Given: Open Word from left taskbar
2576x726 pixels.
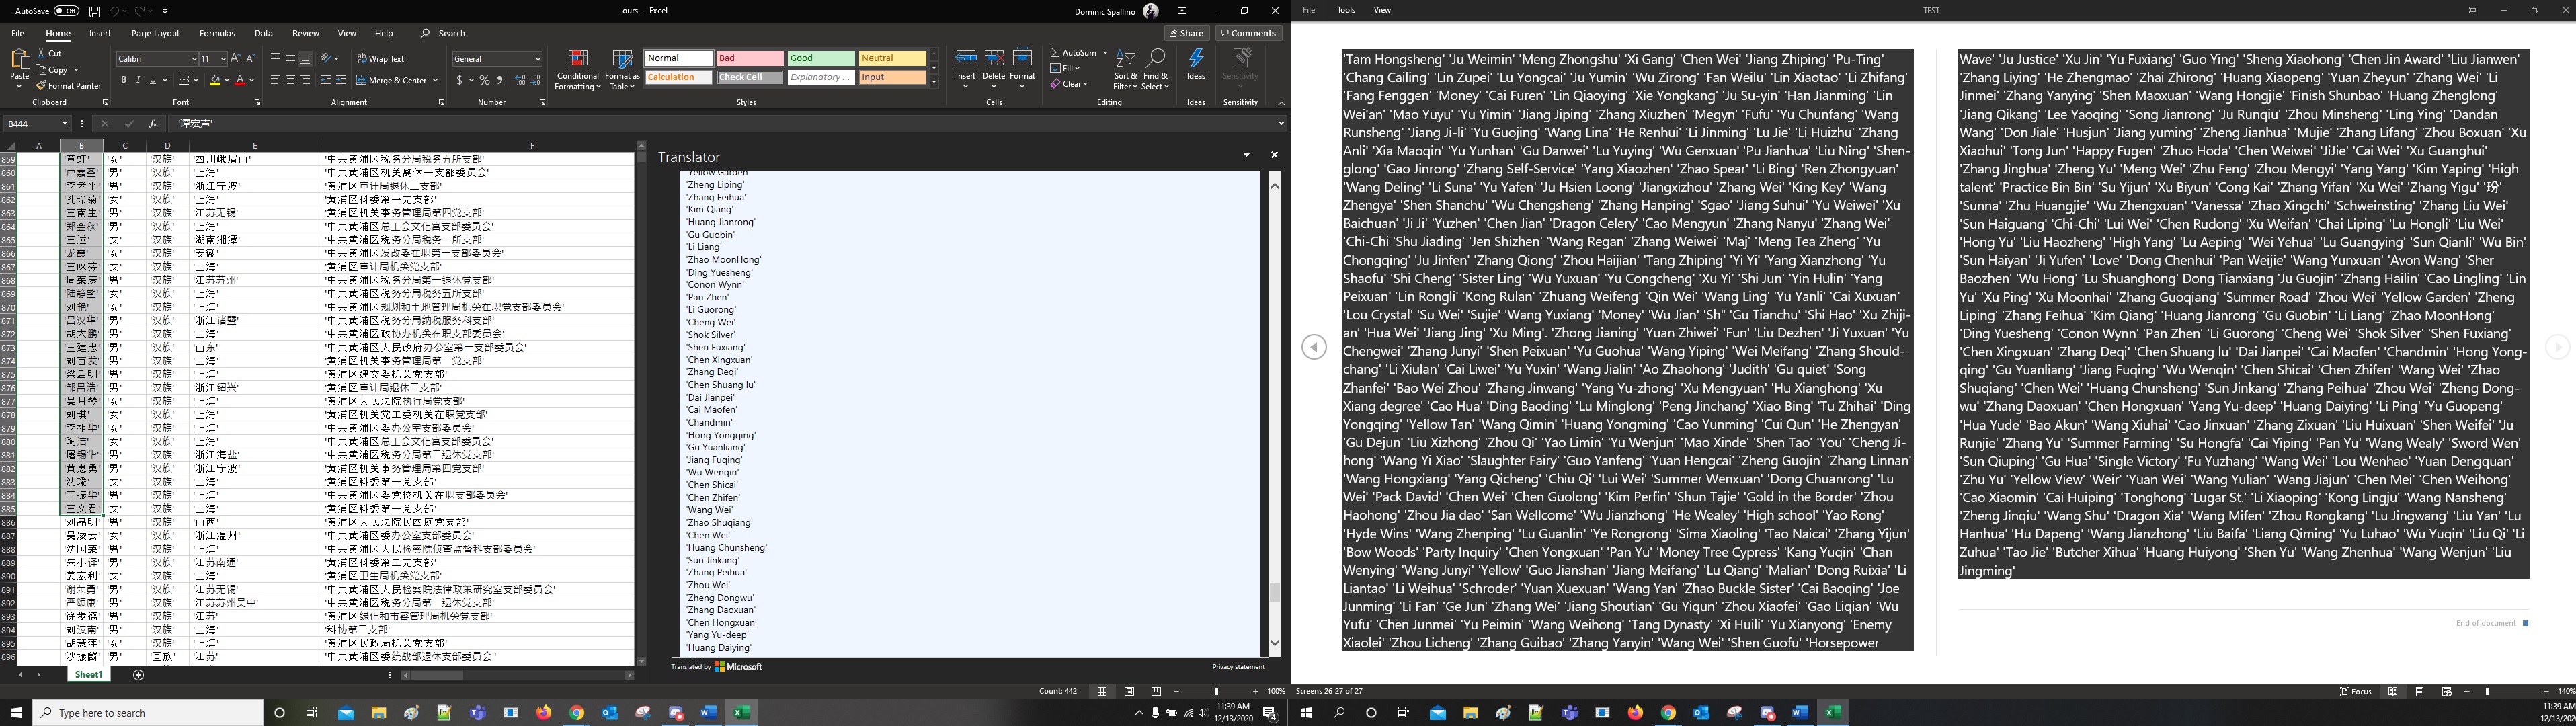Looking at the screenshot, I should (709, 713).
